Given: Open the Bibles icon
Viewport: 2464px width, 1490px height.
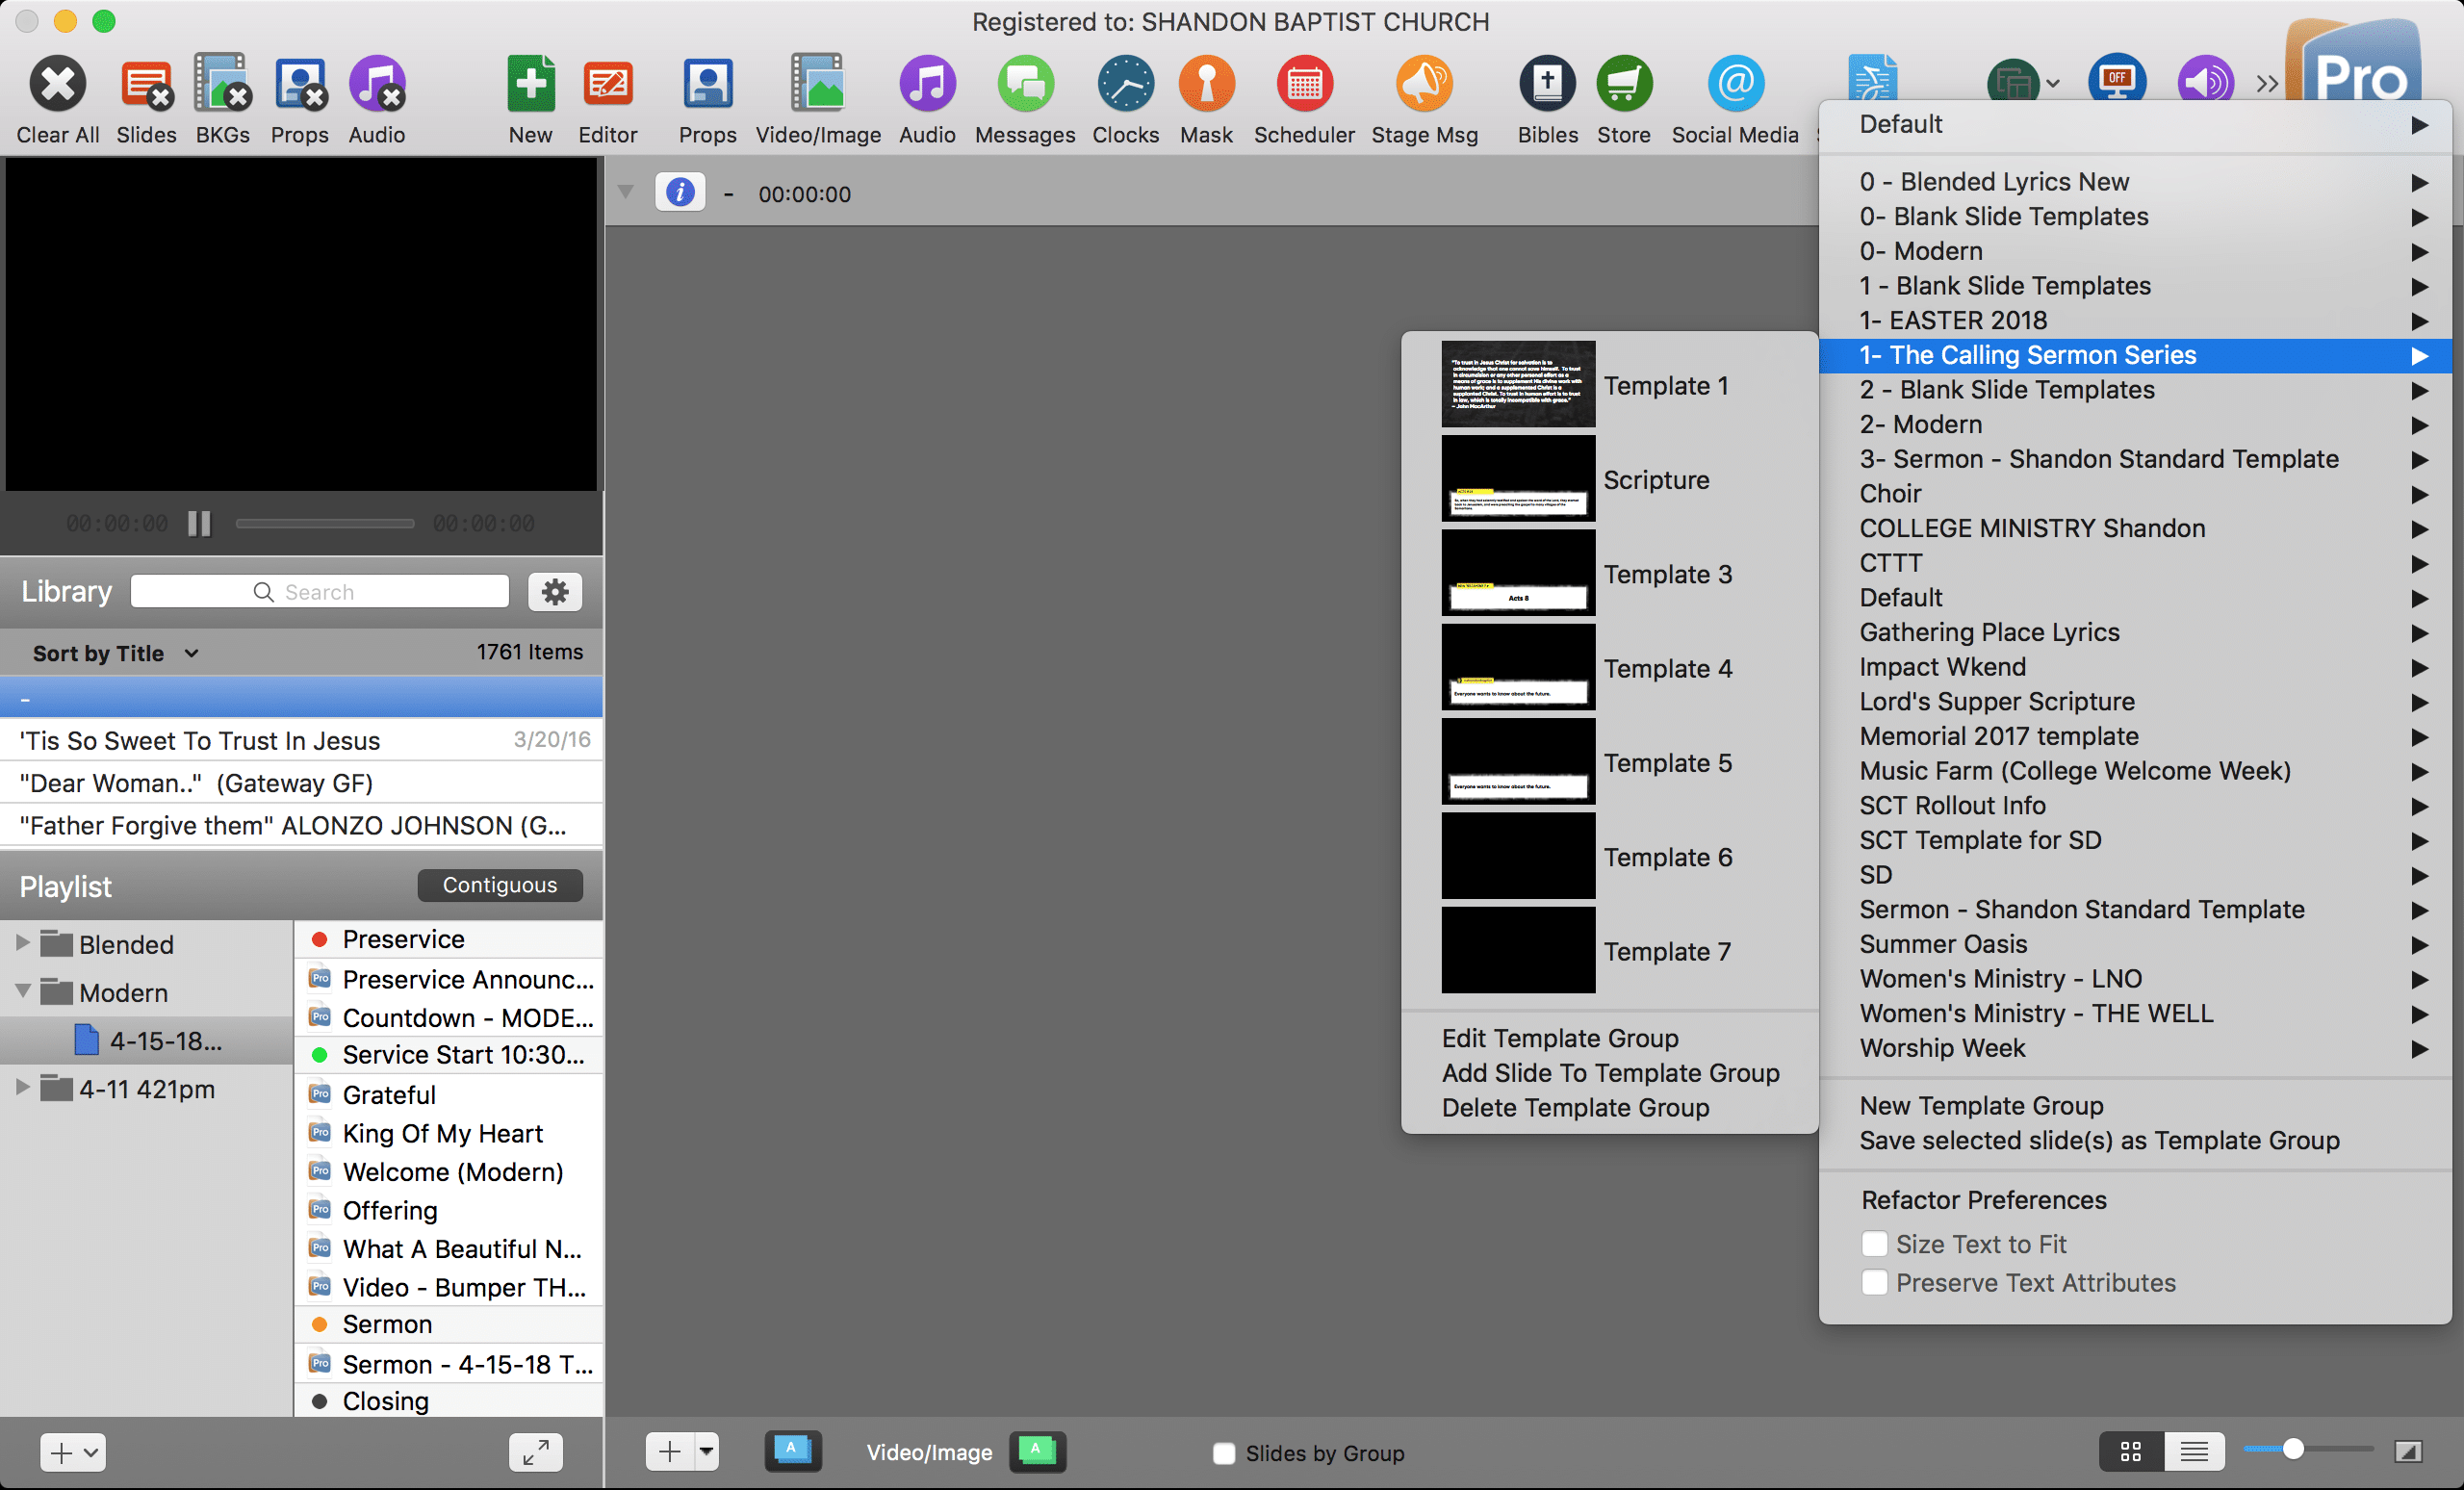Looking at the screenshot, I should coord(1547,83).
